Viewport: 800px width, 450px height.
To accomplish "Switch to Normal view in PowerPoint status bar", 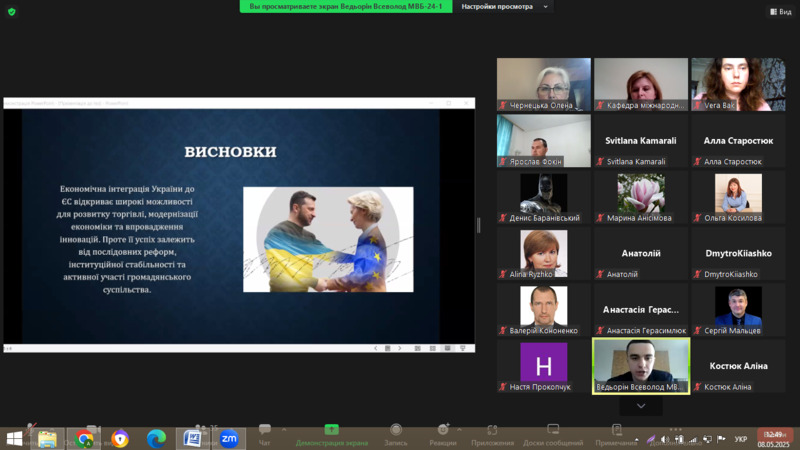I will coord(417,348).
